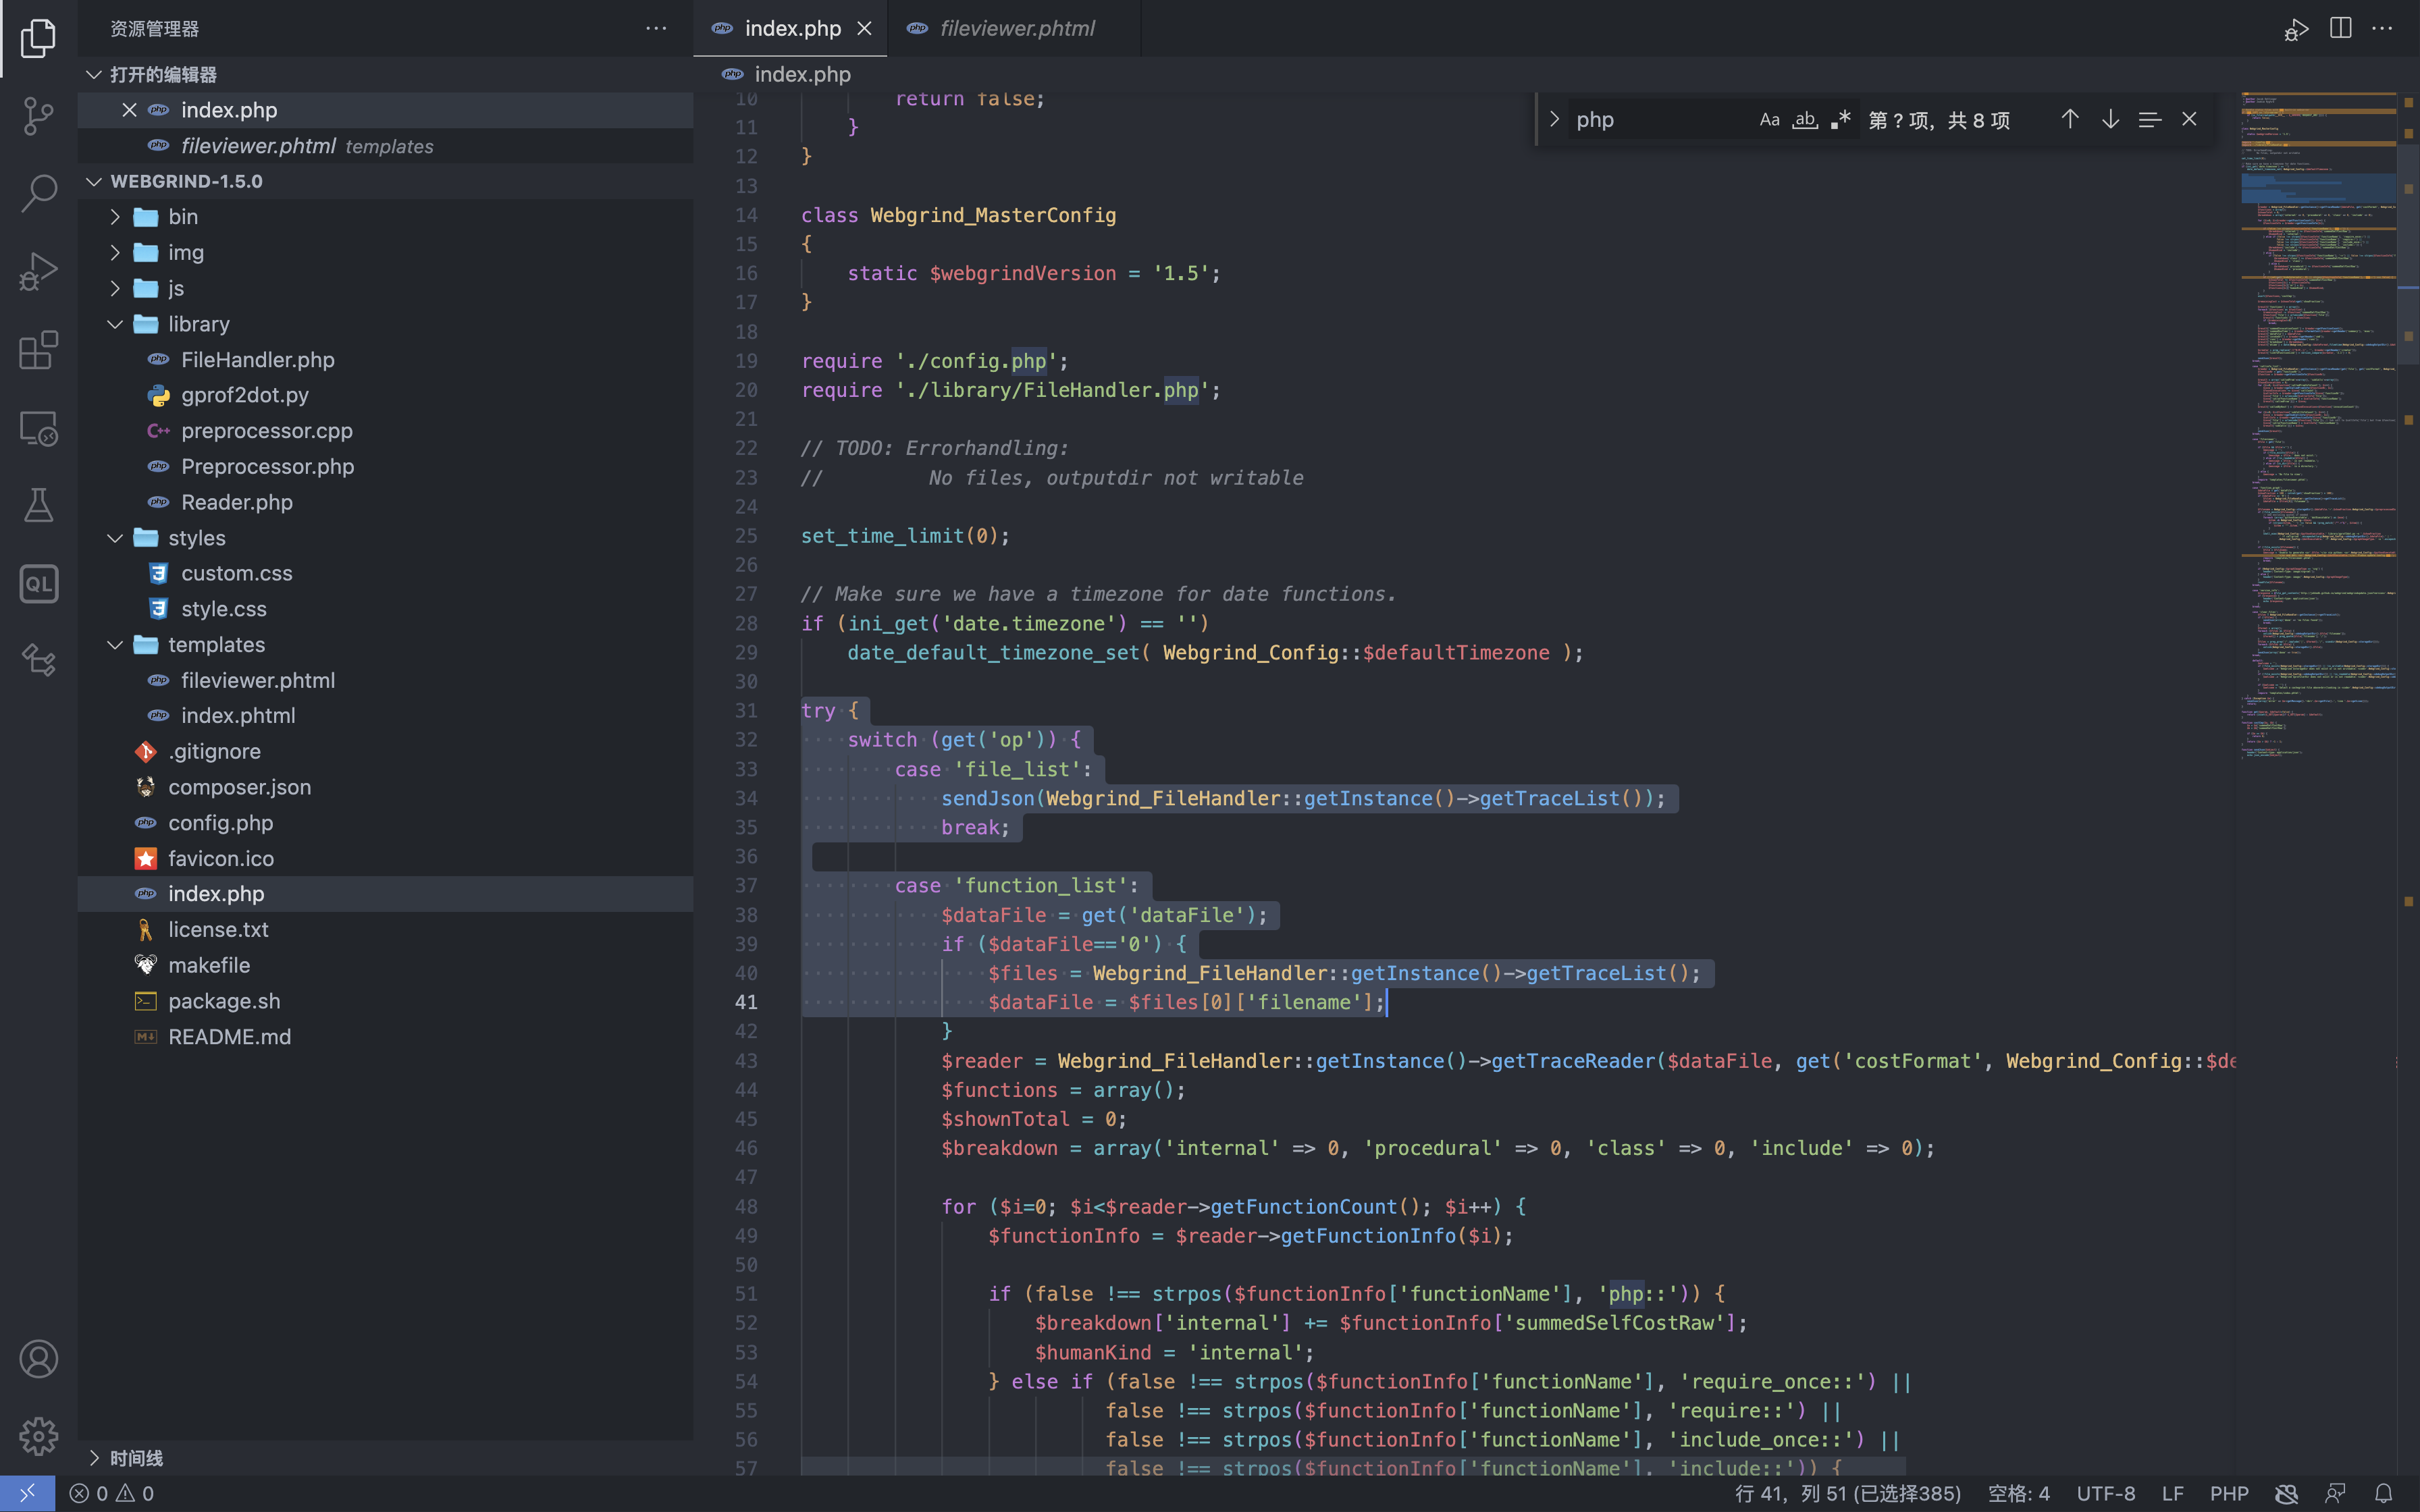2420x1512 pixels.
Task: Expand the 时间线 timeline section
Action: (136, 1457)
